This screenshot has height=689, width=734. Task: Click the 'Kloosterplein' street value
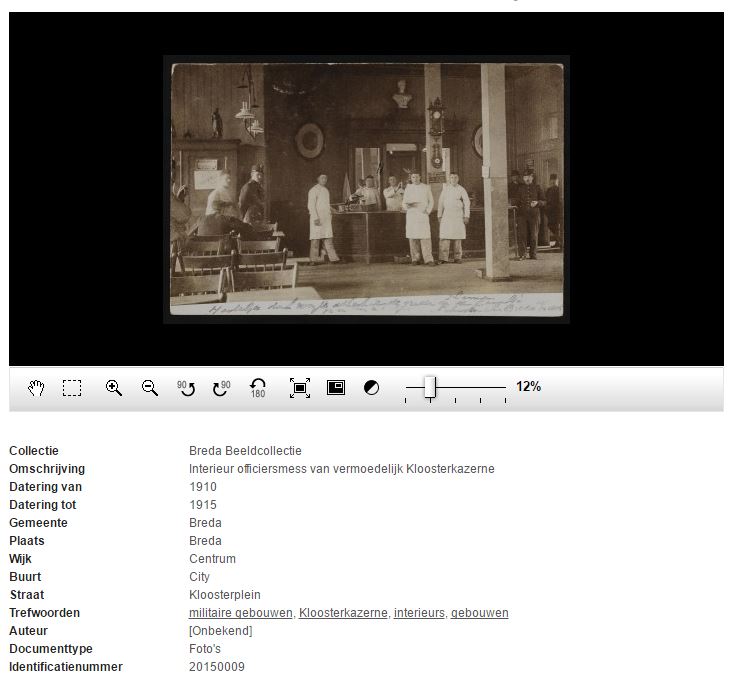223,595
